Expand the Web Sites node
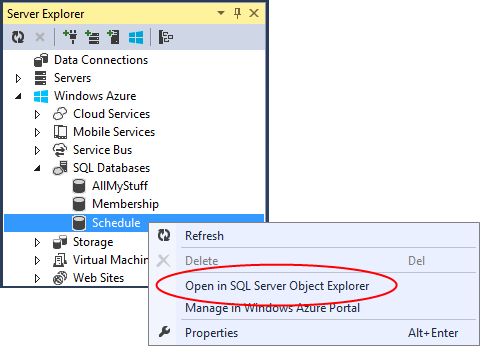Image resolution: width=500 pixels, height=360 pixels. 37,278
